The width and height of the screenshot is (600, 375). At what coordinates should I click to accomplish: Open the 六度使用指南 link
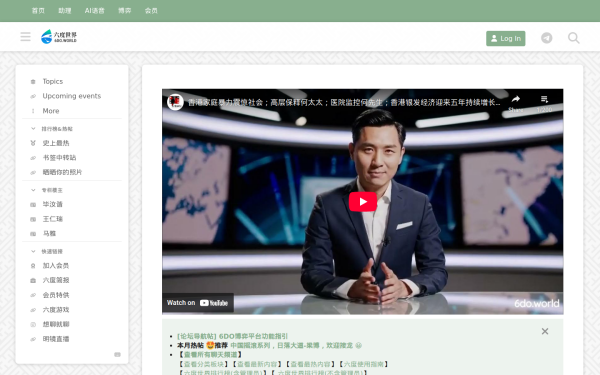click(364, 364)
